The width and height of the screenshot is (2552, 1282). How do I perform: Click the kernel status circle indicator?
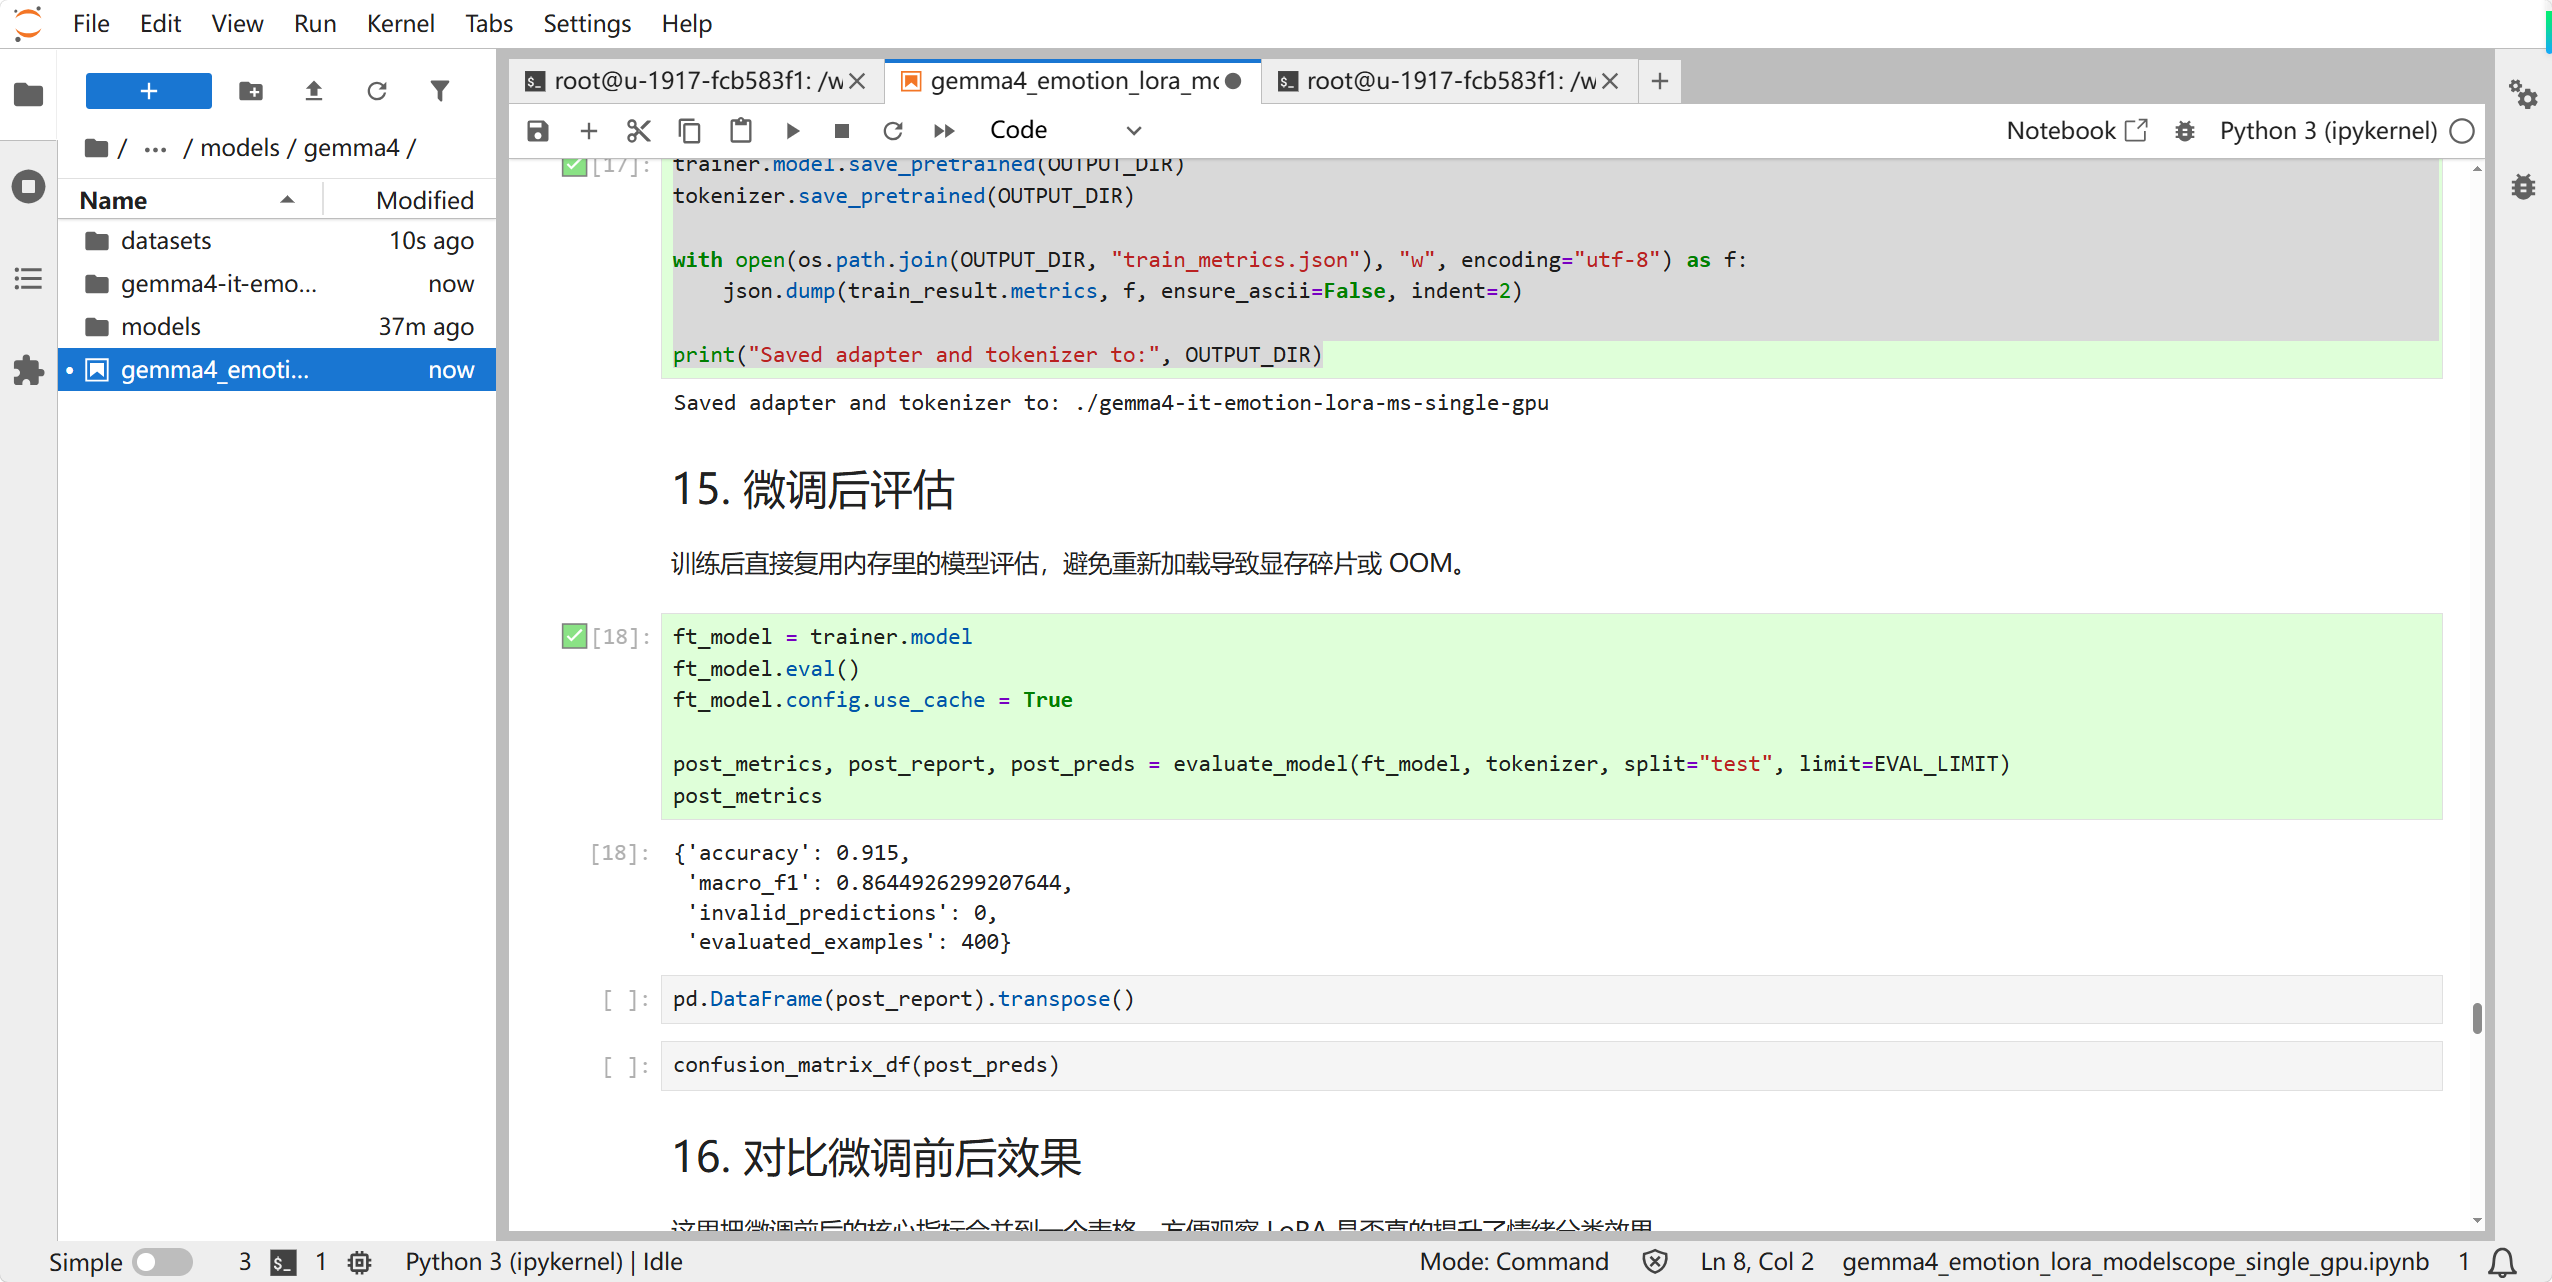2463,131
